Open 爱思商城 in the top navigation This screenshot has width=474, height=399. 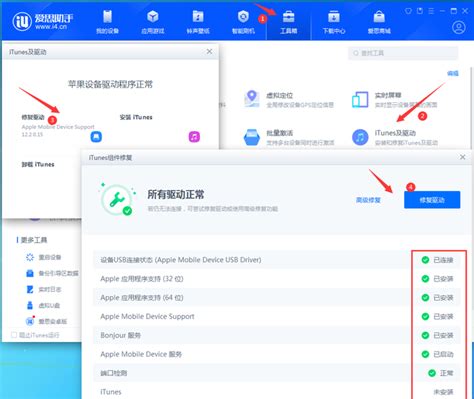coord(379,22)
